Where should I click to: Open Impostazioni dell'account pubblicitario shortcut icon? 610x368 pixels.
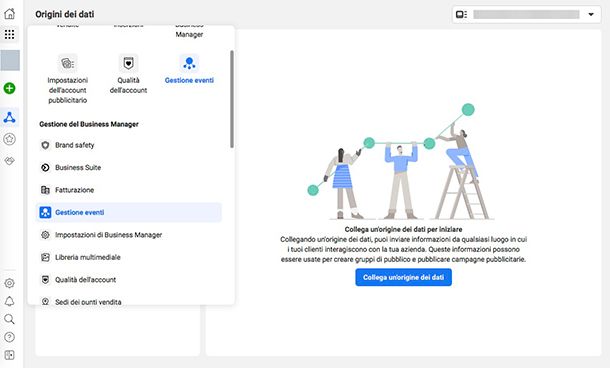(x=68, y=63)
